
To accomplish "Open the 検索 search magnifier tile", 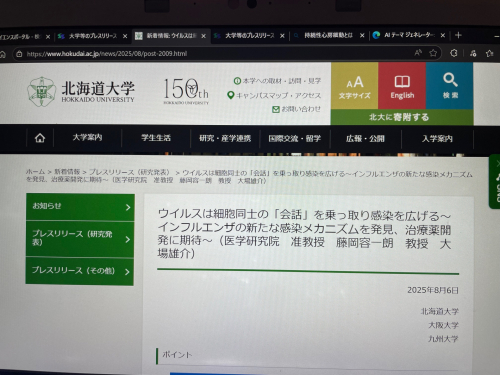I will (x=450, y=86).
